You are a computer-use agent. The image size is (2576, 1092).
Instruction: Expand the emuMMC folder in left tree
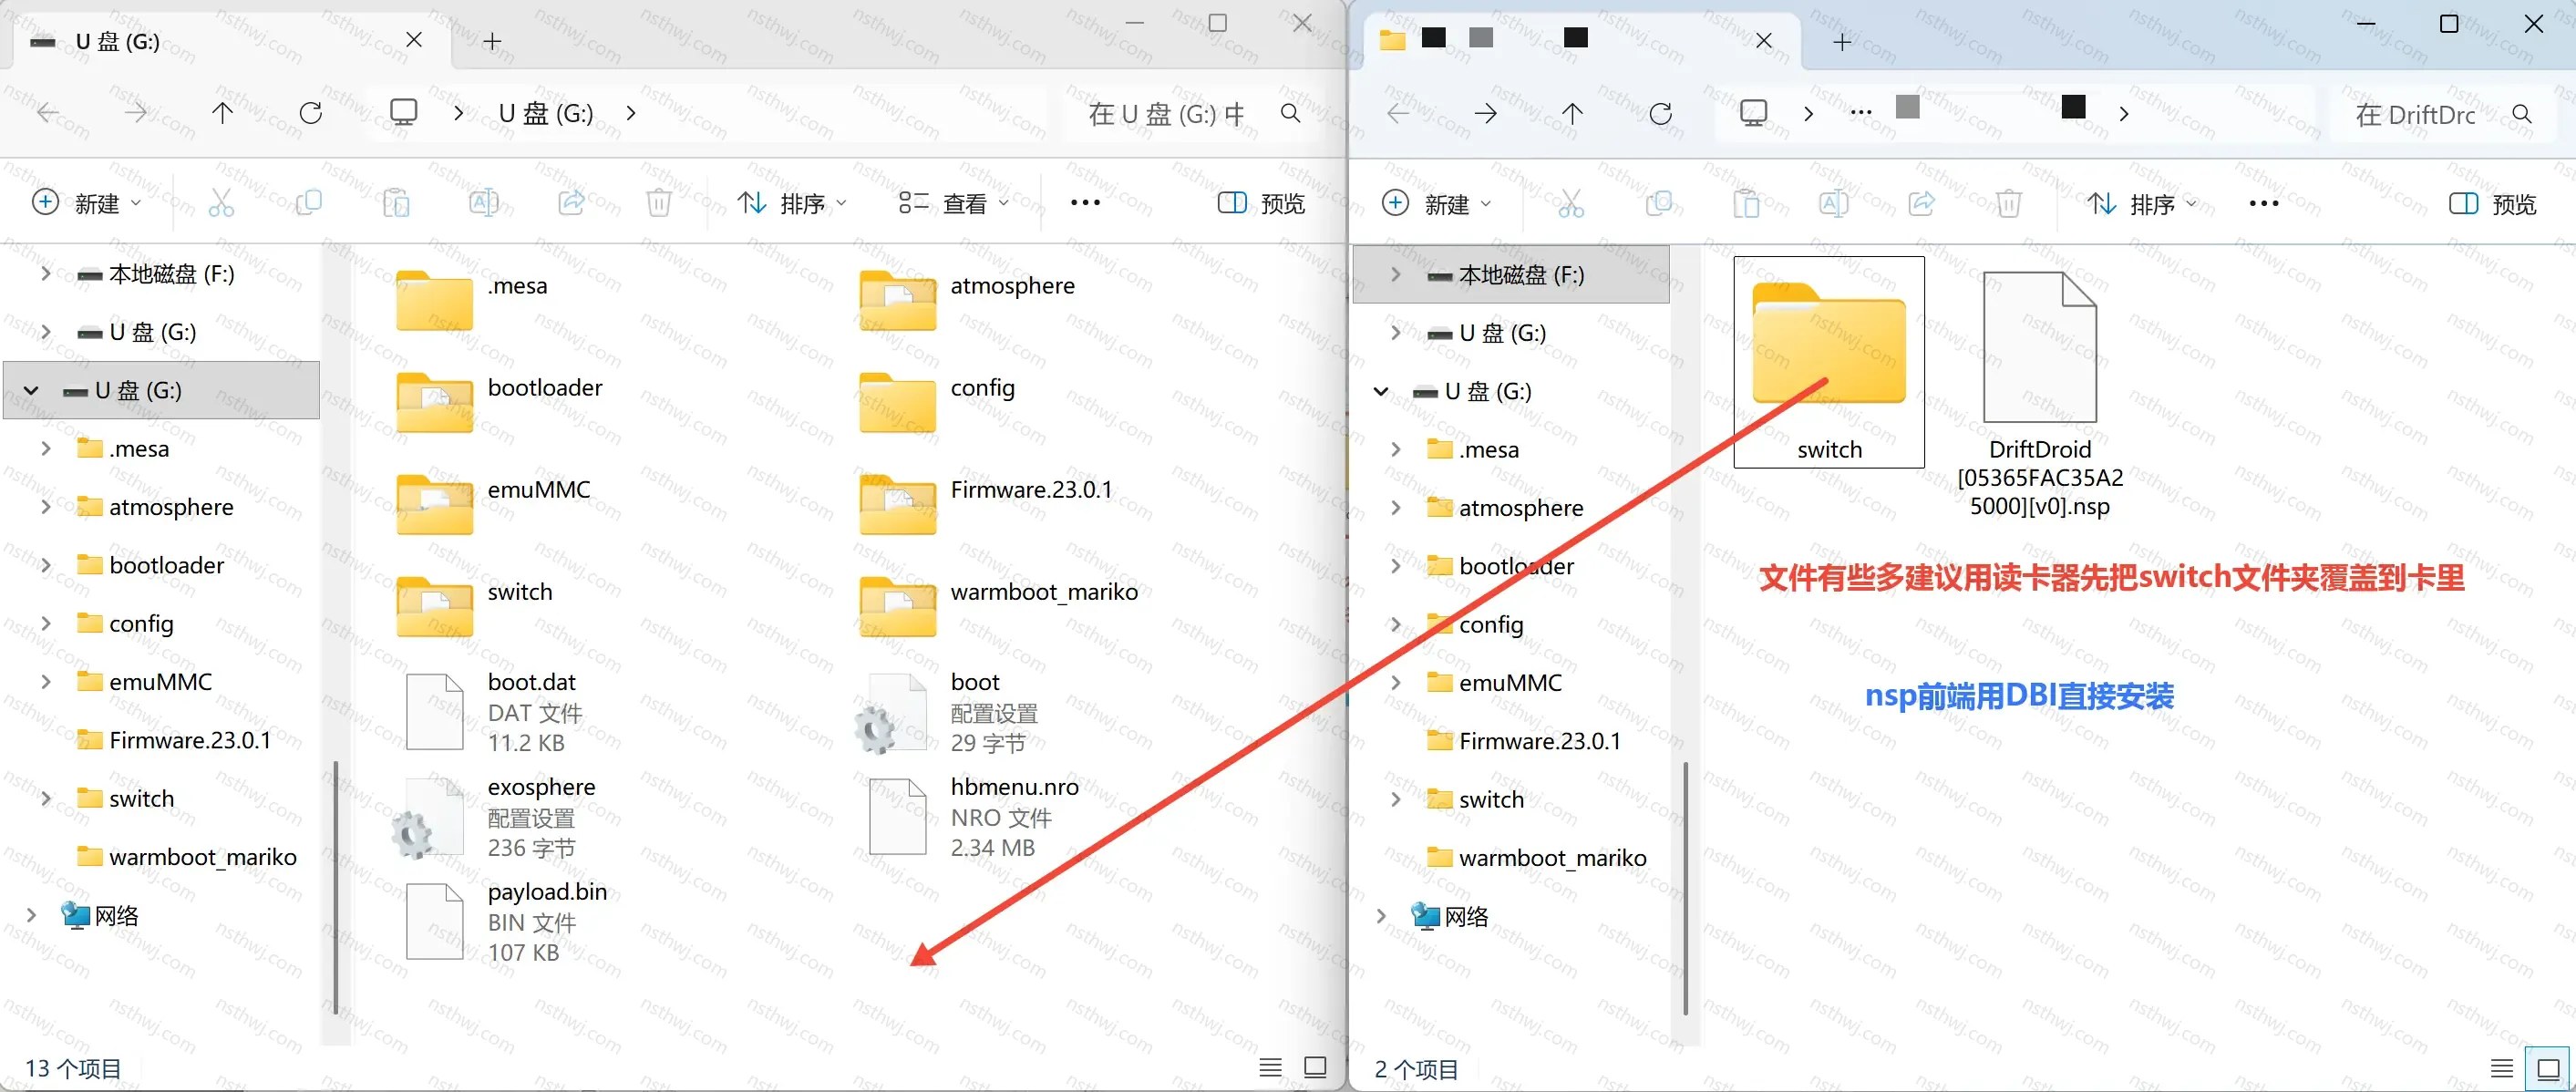pyautogui.click(x=45, y=681)
